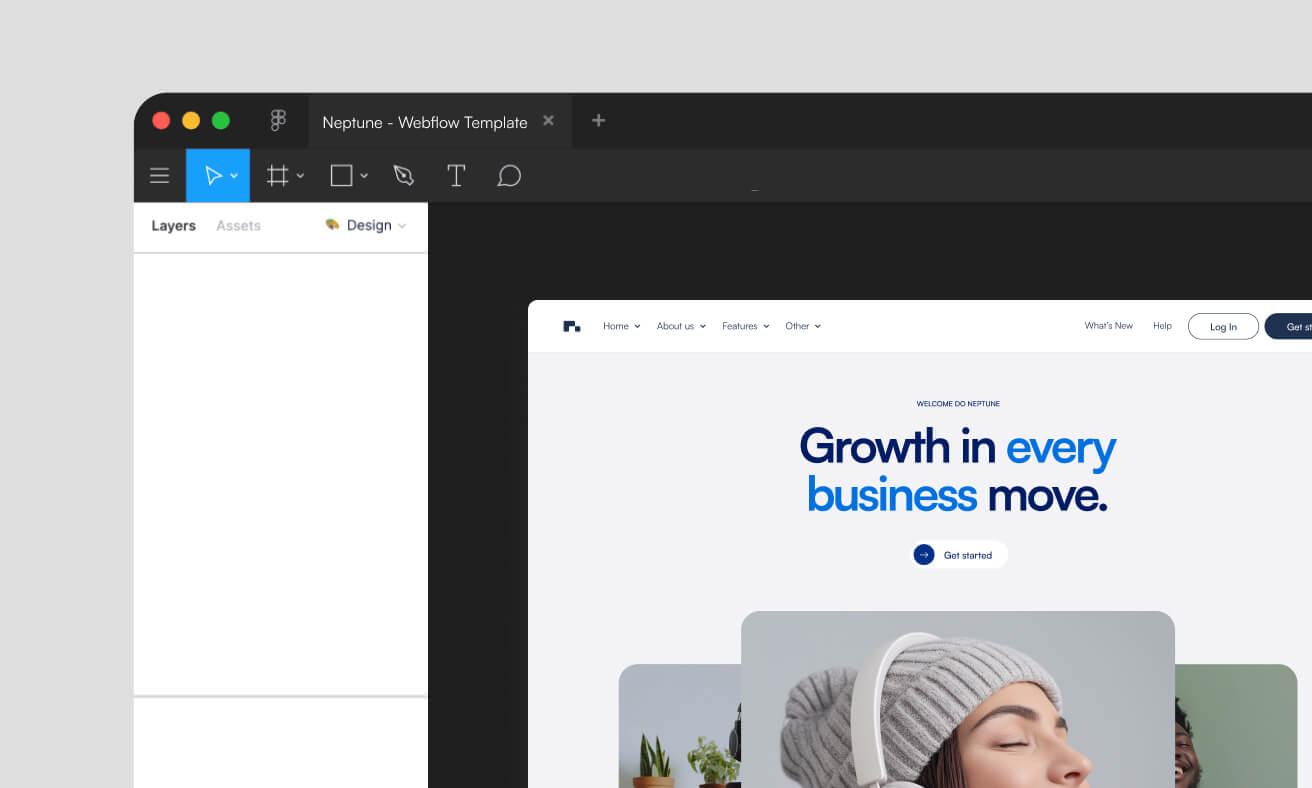The width and height of the screenshot is (1312, 788).
Task: Switch to the Layers tab
Action: coord(173,226)
